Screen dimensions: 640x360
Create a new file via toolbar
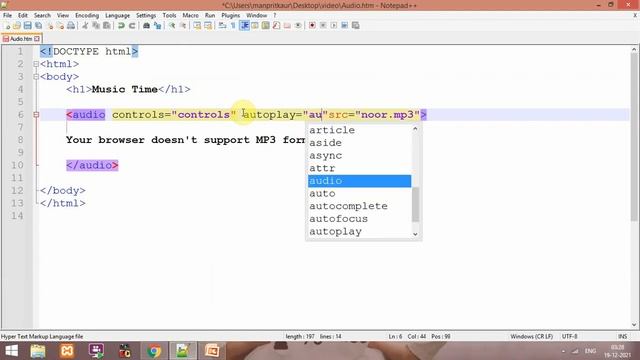click(x=7, y=25)
